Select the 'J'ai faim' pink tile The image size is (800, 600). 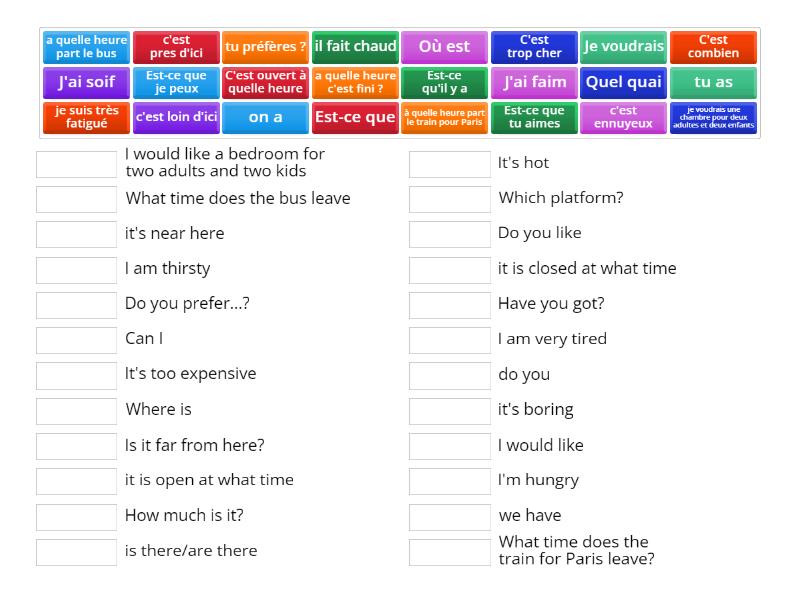click(534, 82)
